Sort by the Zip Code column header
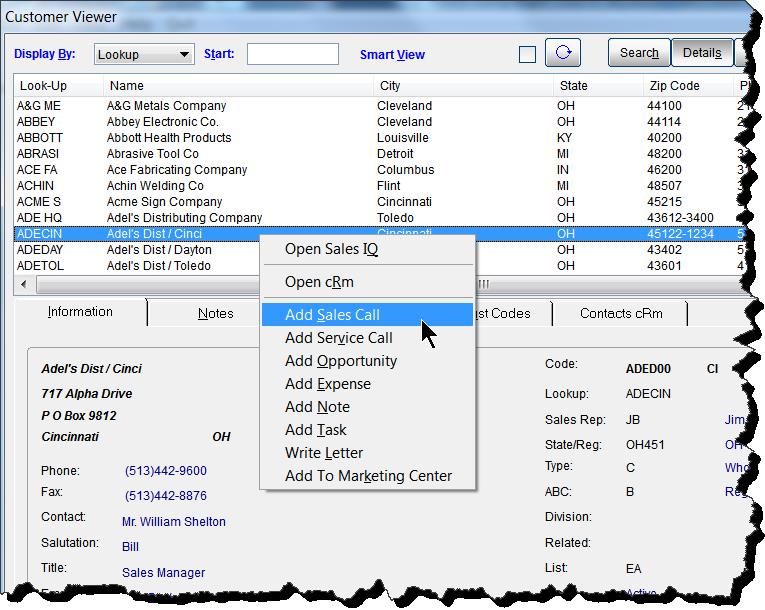The height and width of the screenshot is (610, 765). pos(688,86)
